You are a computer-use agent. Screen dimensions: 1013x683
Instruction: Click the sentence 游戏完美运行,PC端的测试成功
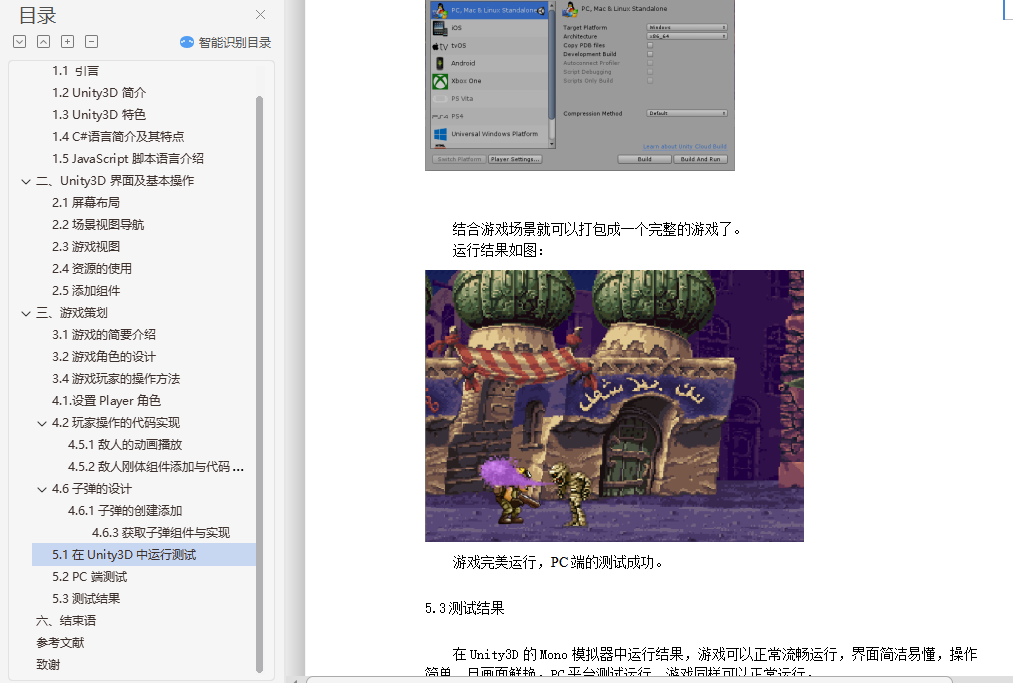click(558, 562)
